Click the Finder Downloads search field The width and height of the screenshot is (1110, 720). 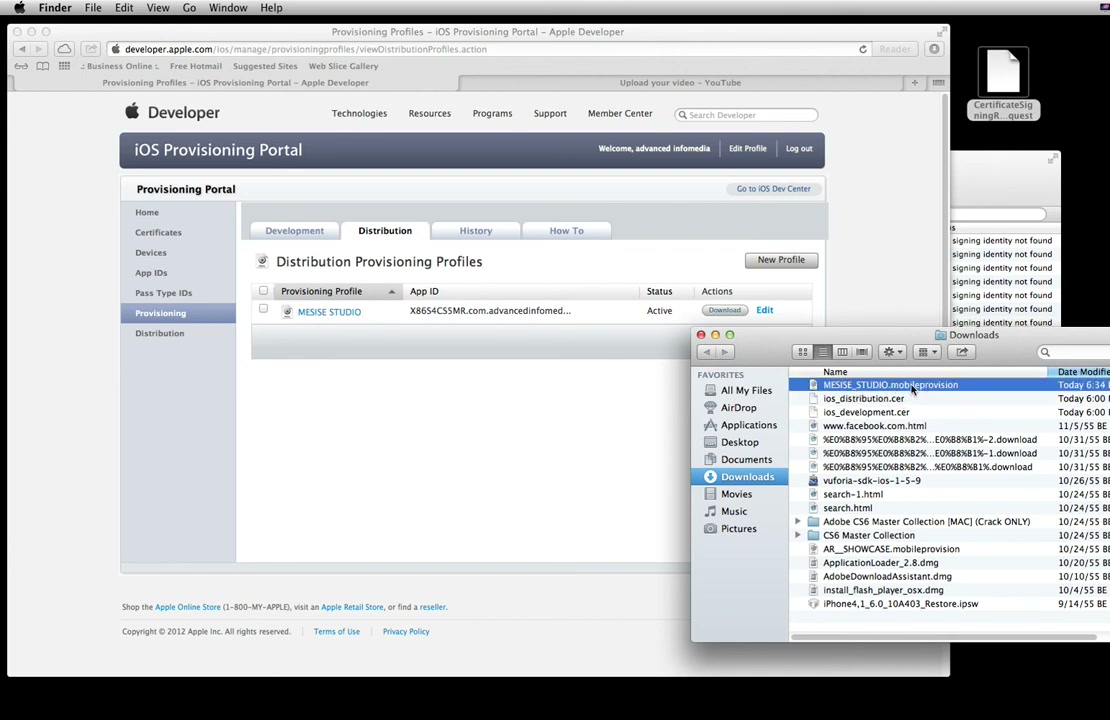pos(1074,352)
